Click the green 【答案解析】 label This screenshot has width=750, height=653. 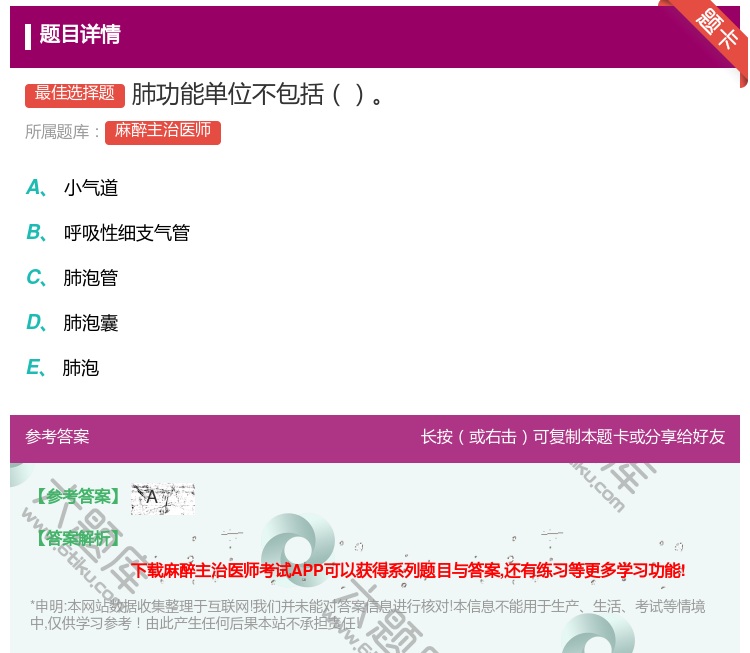(76, 538)
